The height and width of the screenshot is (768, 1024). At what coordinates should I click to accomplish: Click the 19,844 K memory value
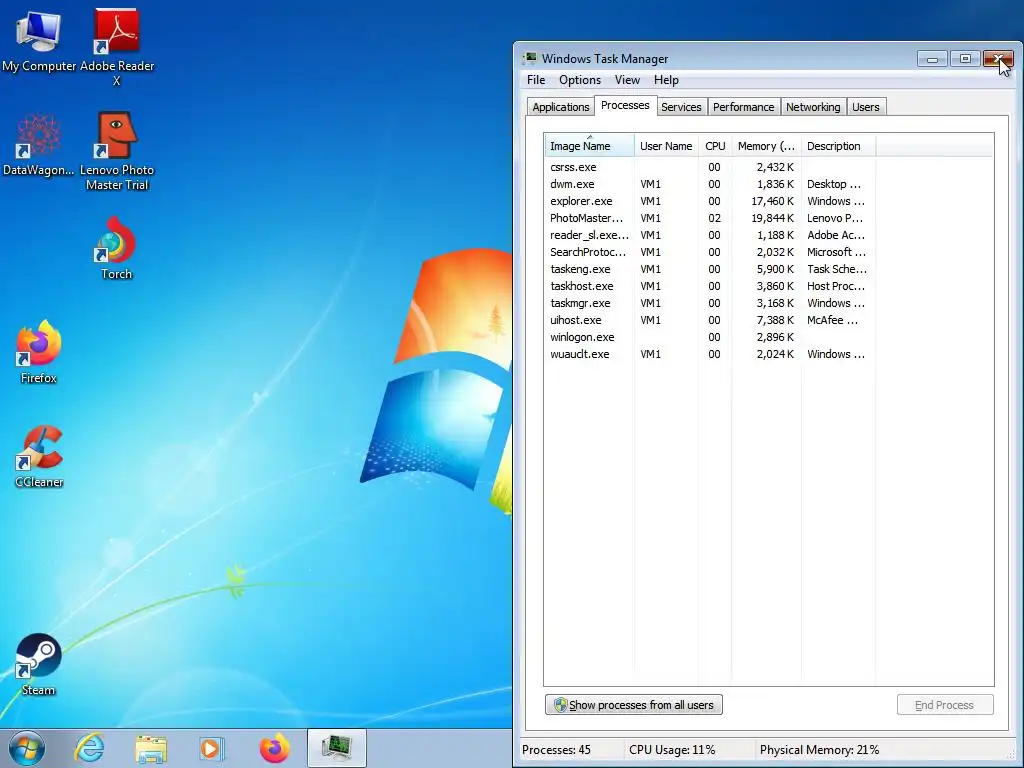[x=773, y=218]
